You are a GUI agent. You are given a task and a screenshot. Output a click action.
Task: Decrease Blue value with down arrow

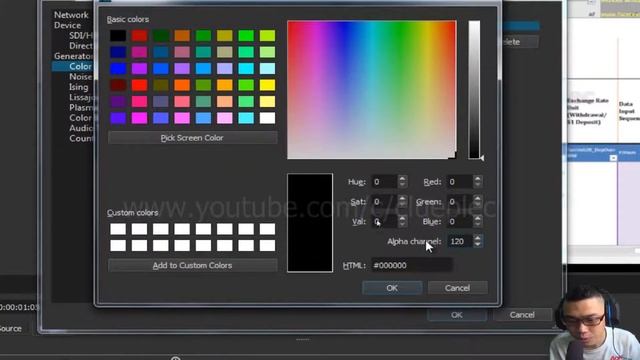pos(478,225)
